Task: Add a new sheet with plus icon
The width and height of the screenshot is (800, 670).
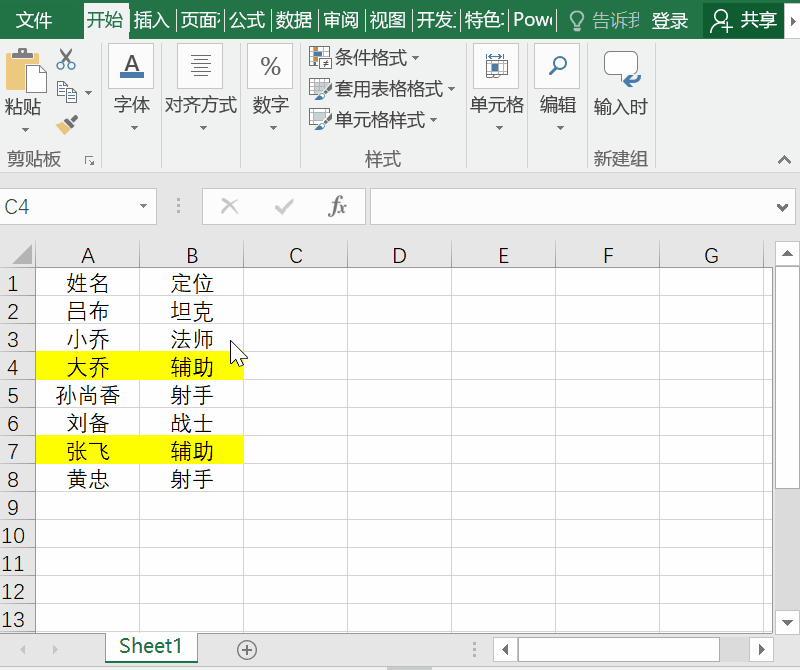Action: (x=247, y=650)
